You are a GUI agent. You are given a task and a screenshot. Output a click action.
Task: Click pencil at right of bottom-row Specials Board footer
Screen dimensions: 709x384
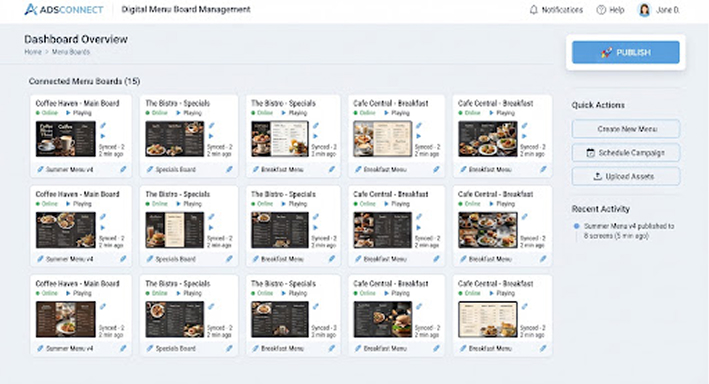(x=229, y=349)
